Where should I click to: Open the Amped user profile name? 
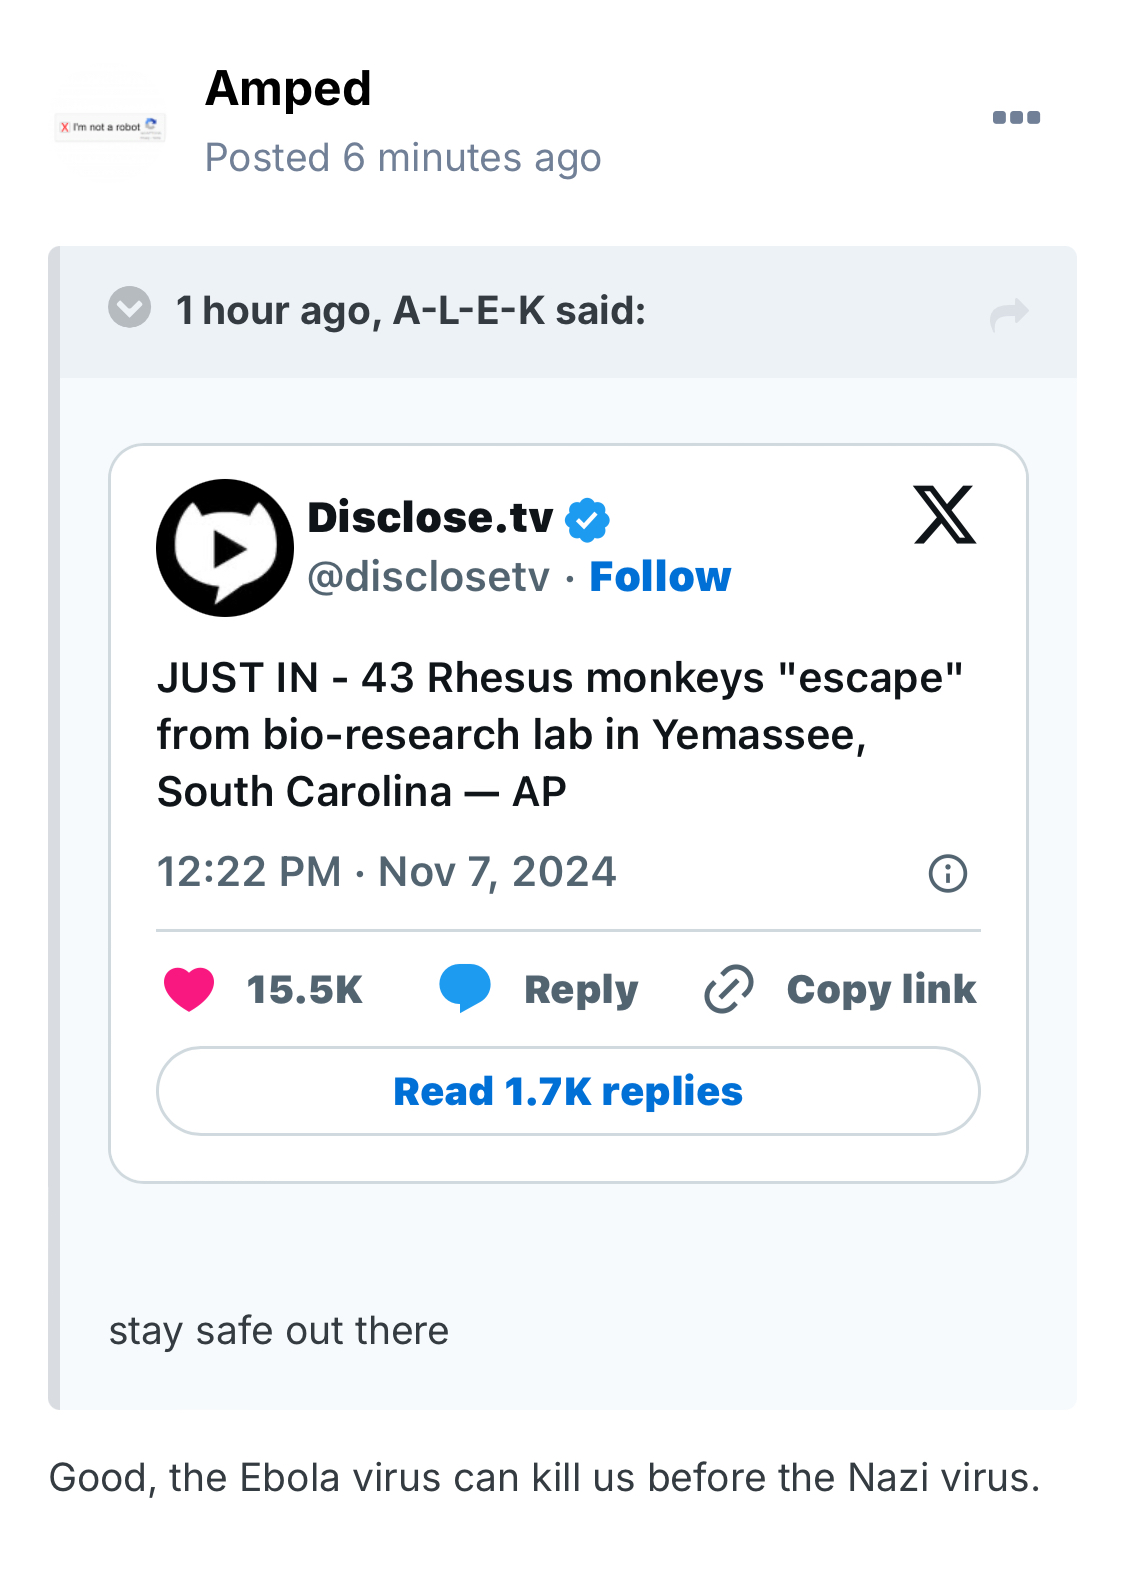[288, 89]
